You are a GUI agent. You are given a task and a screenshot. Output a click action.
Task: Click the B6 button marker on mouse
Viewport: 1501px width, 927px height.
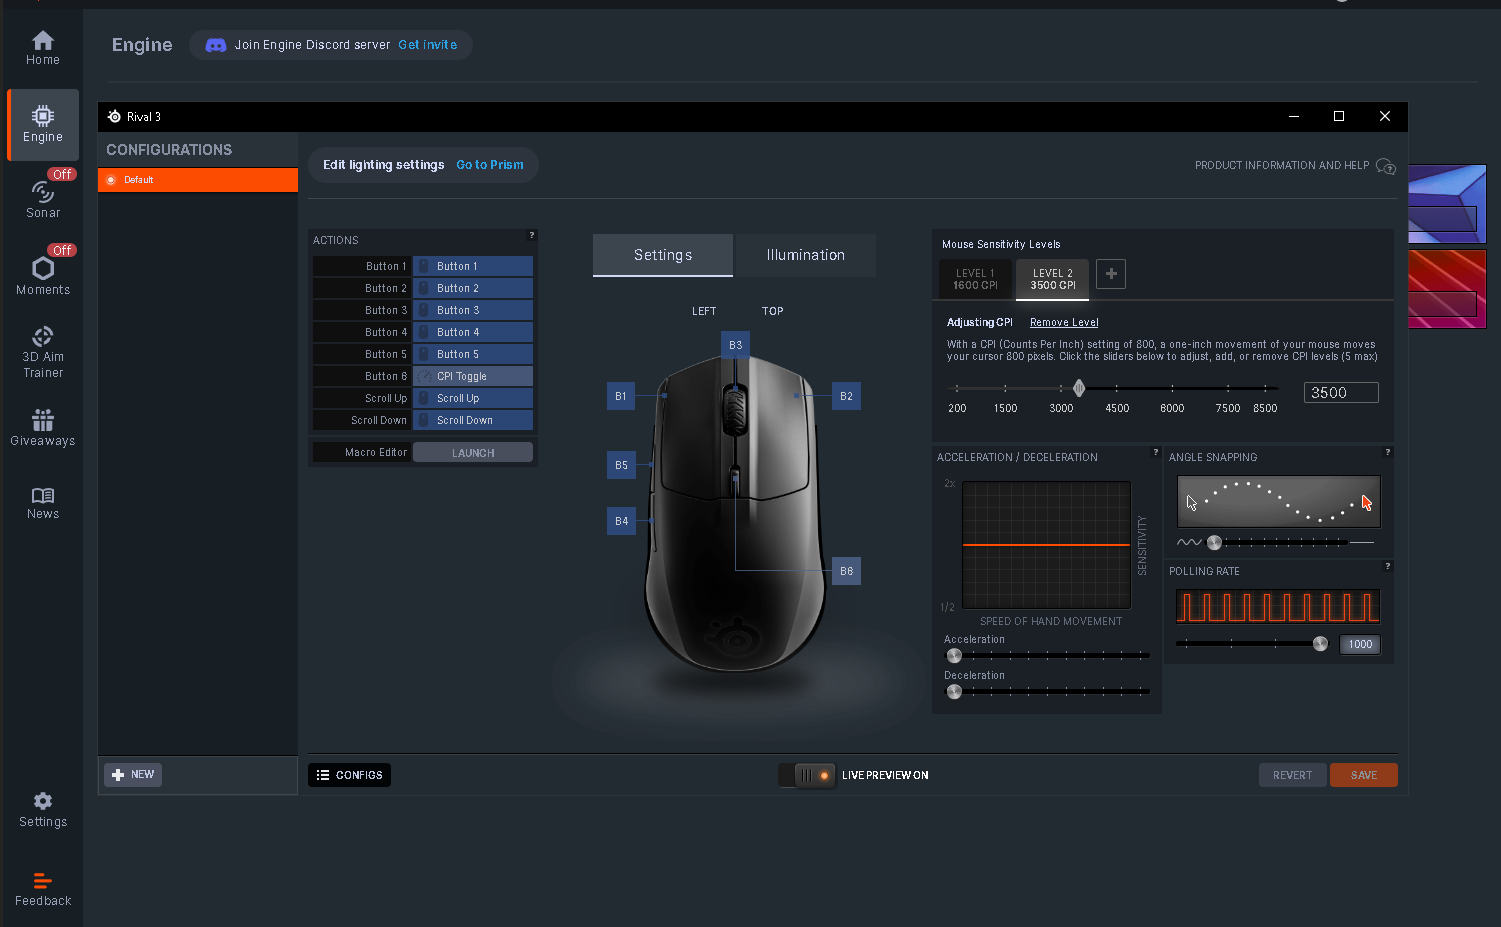pos(846,571)
